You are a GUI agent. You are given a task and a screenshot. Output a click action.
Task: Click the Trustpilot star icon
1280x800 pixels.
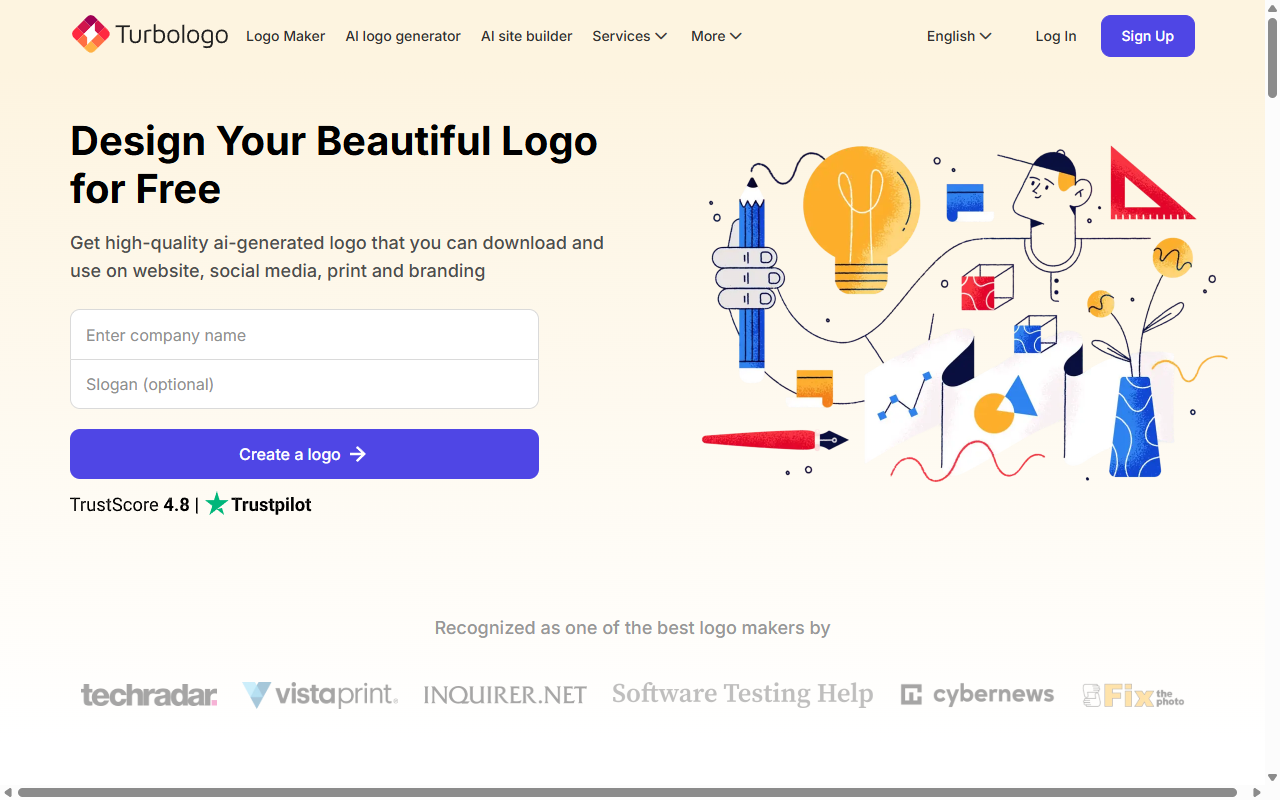point(217,504)
